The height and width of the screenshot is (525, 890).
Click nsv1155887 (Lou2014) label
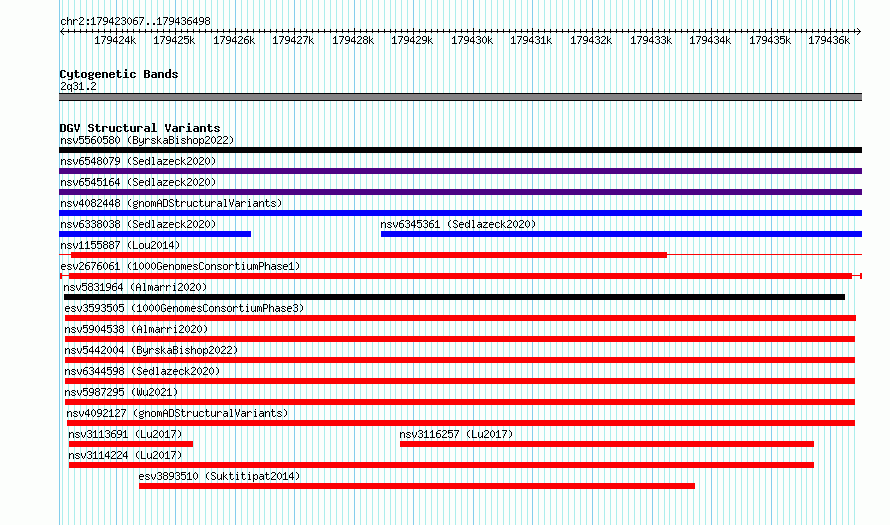pyautogui.click(x=120, y=245)
